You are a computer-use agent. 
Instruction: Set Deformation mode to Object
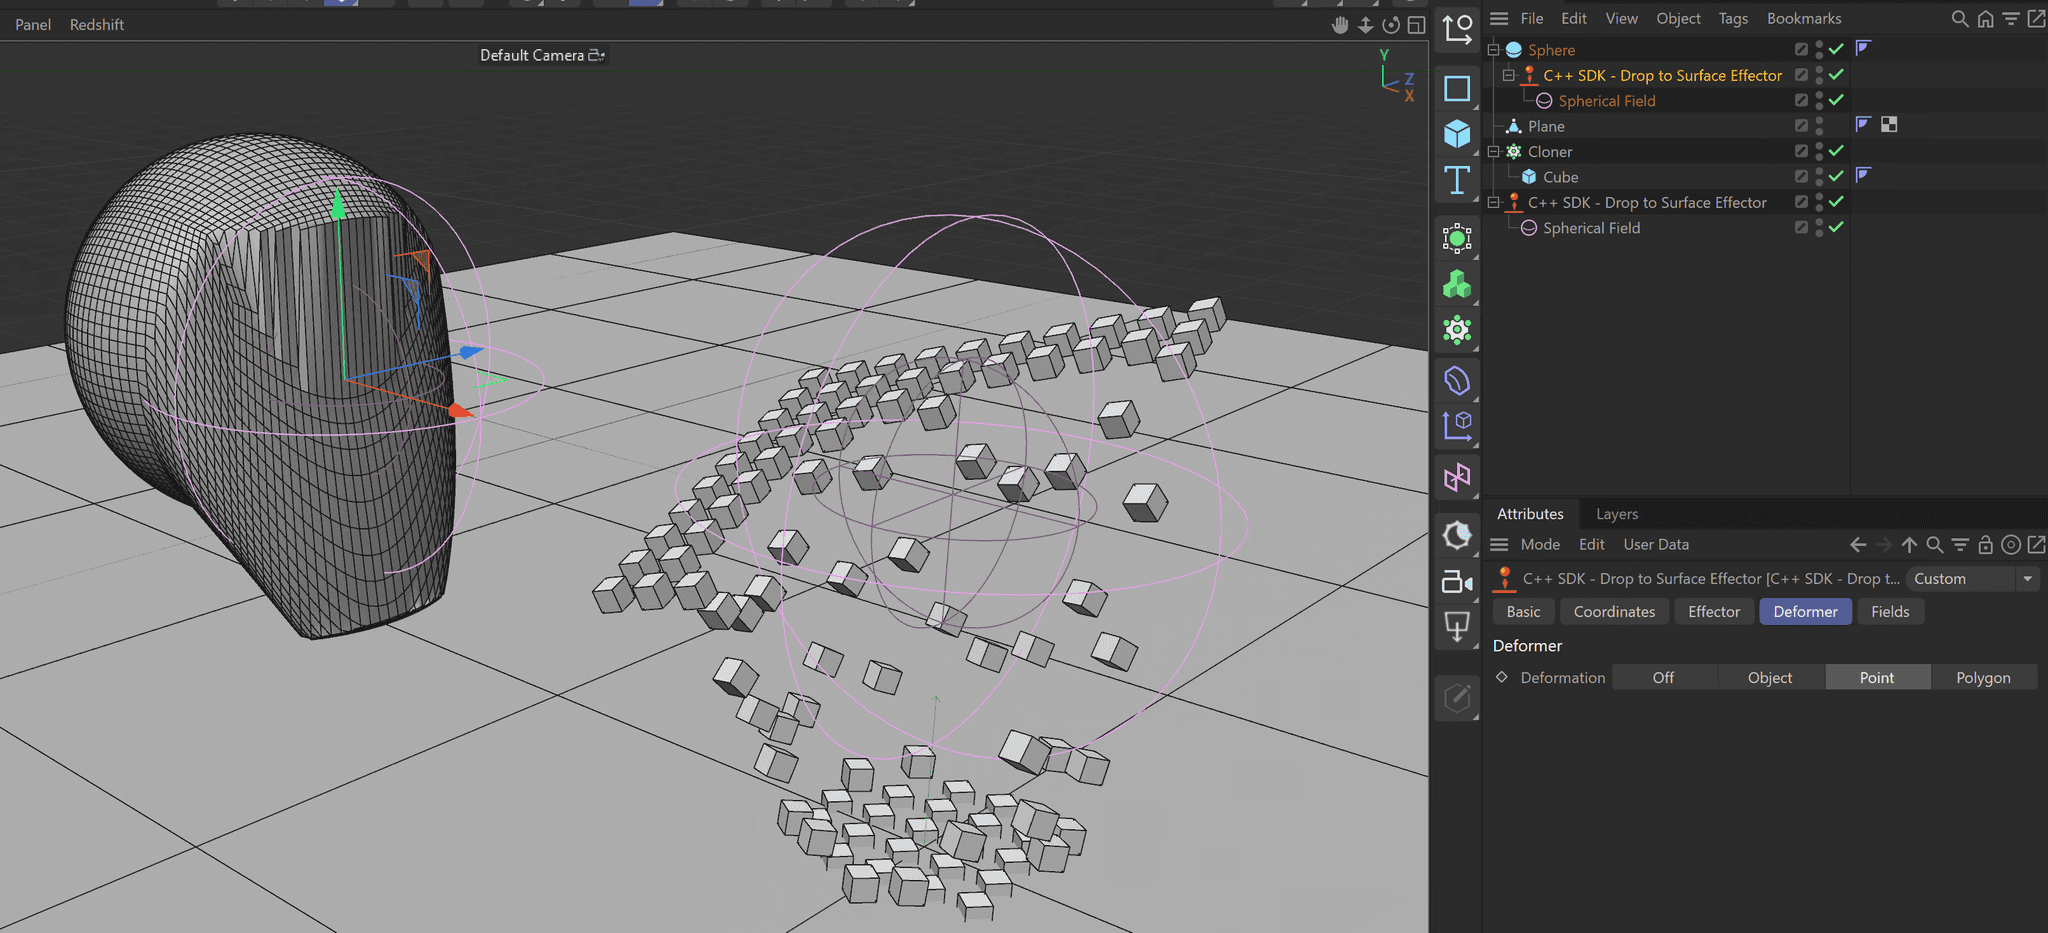point(1770,678)
